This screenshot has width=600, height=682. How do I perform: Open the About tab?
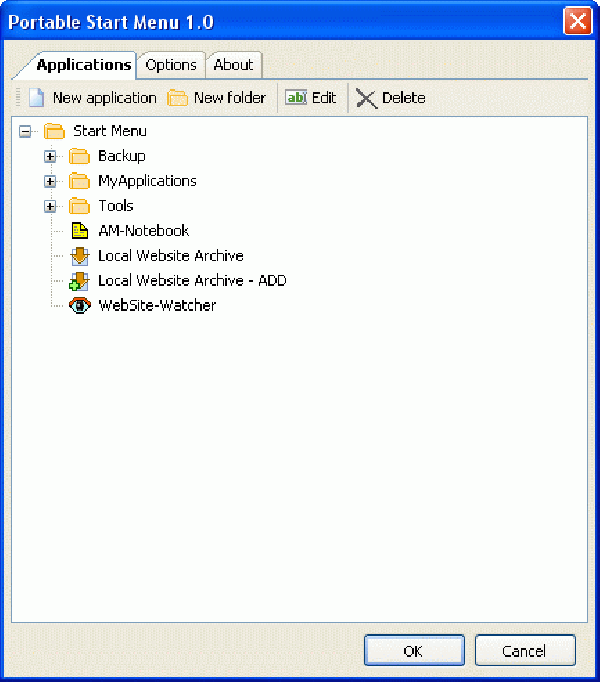tap(233, 65)
